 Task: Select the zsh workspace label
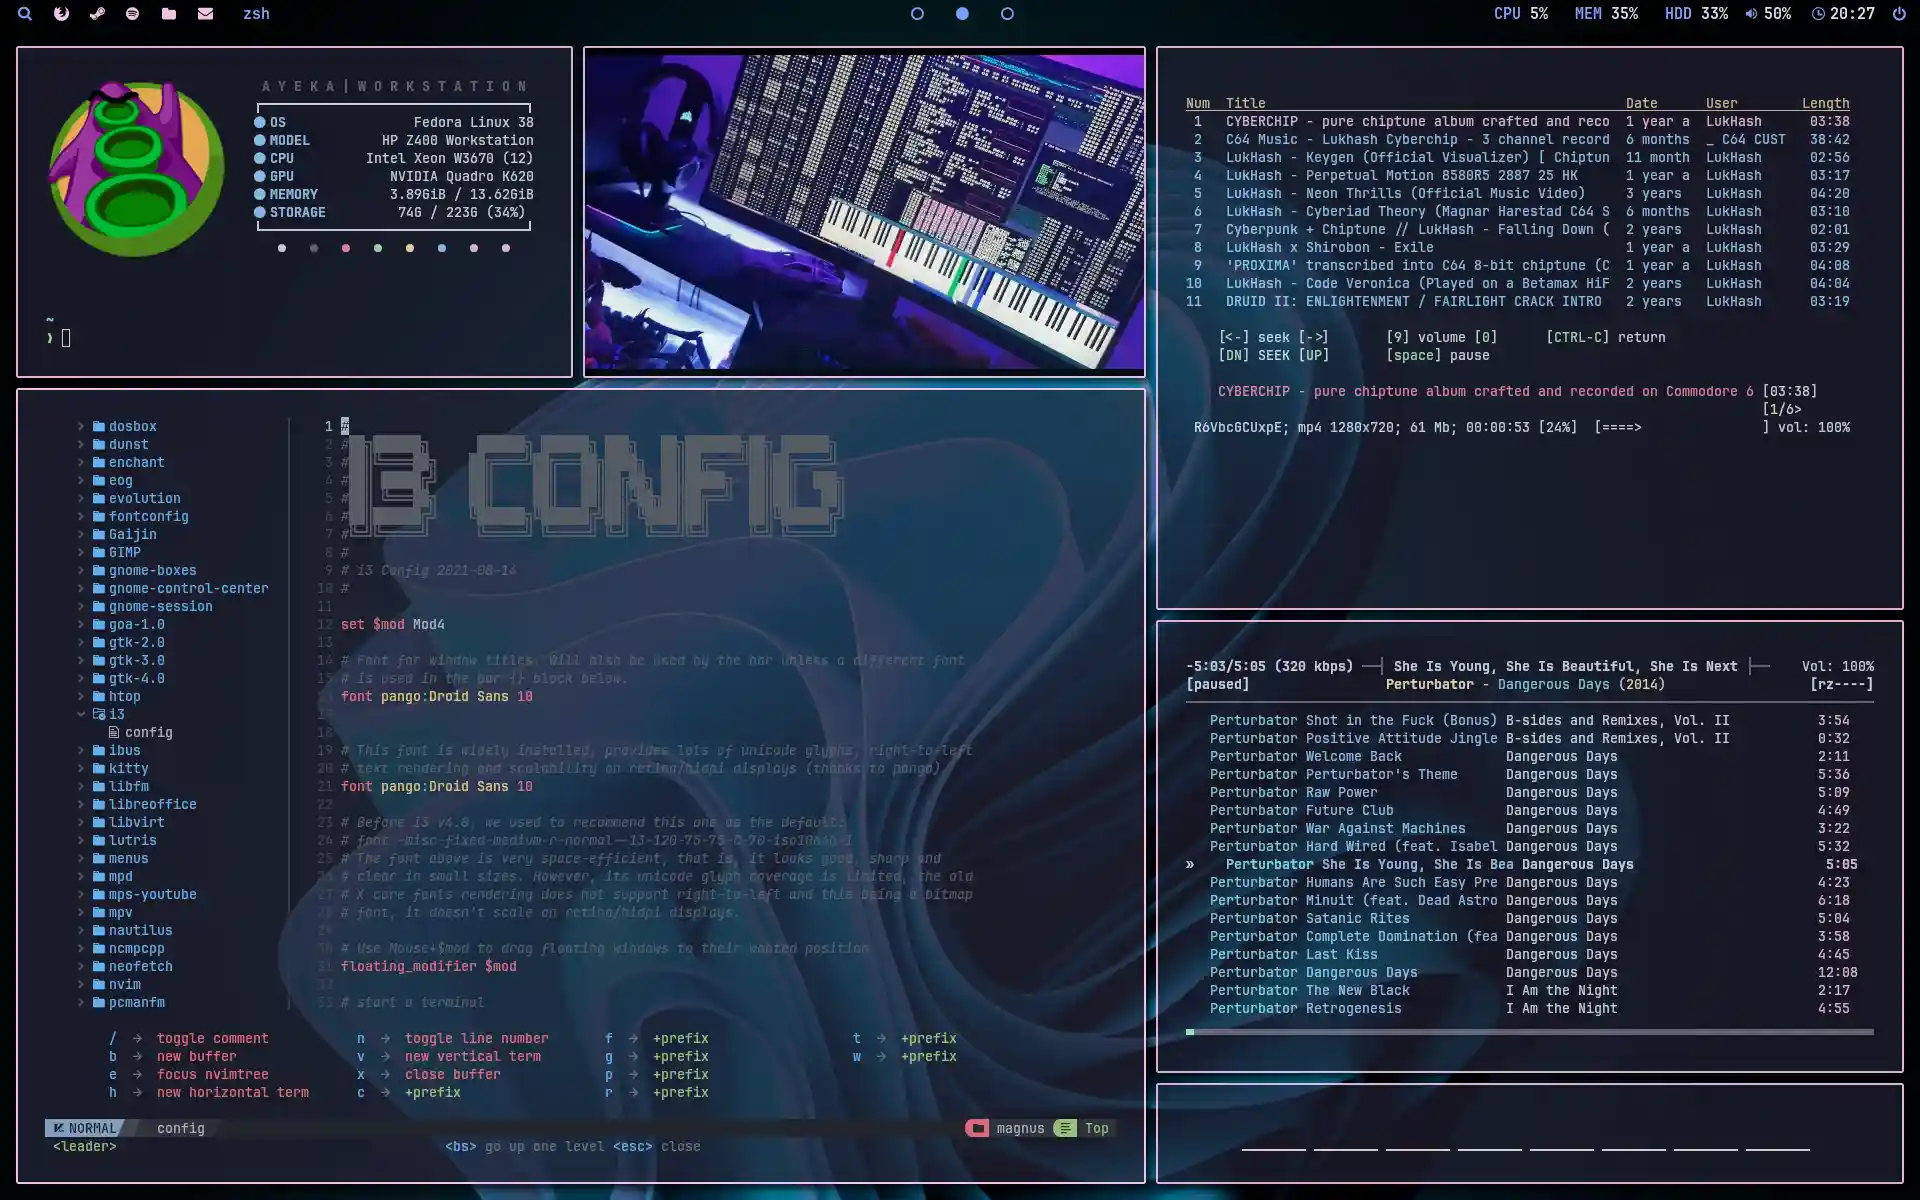tap(256, 14)
